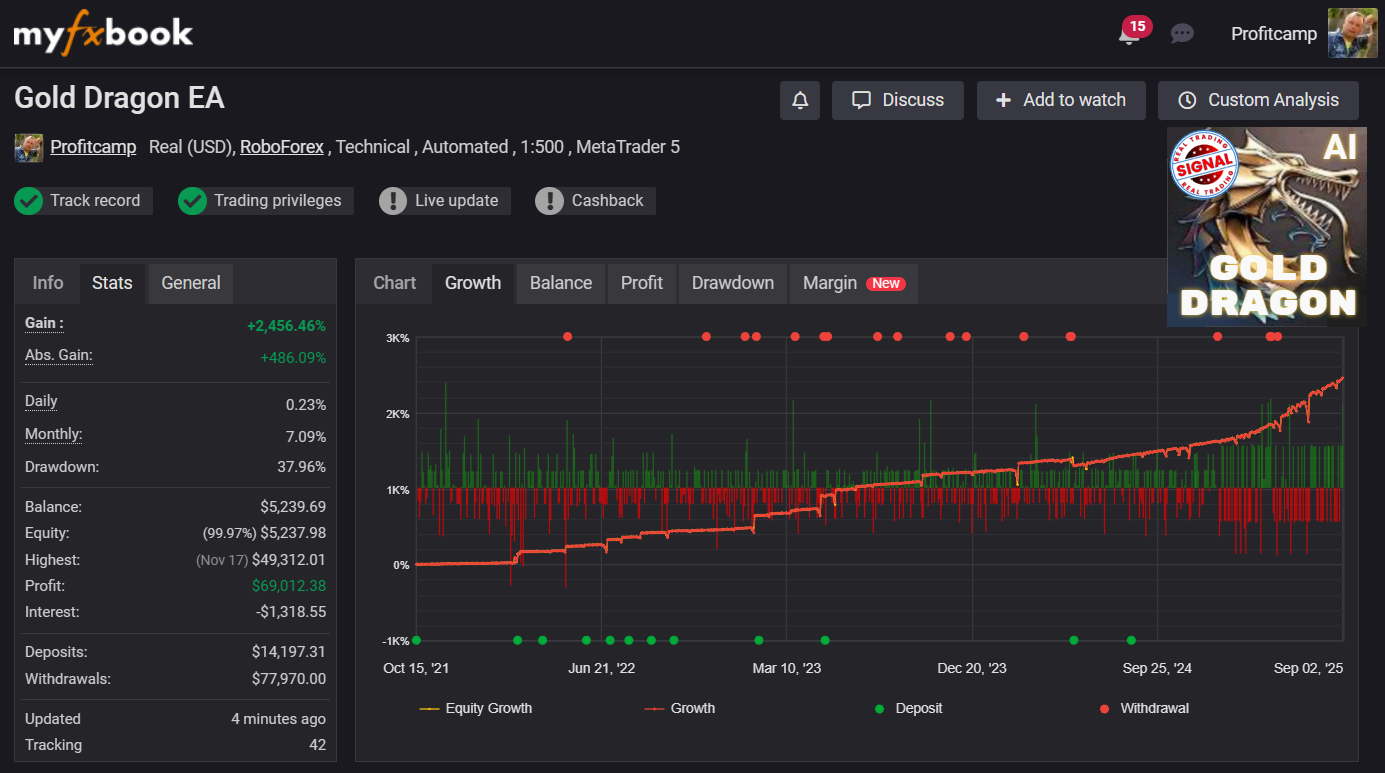The image size is (1385, 773).
Task: Switch to the Balance tab
Action: click(x=561, y=283)
